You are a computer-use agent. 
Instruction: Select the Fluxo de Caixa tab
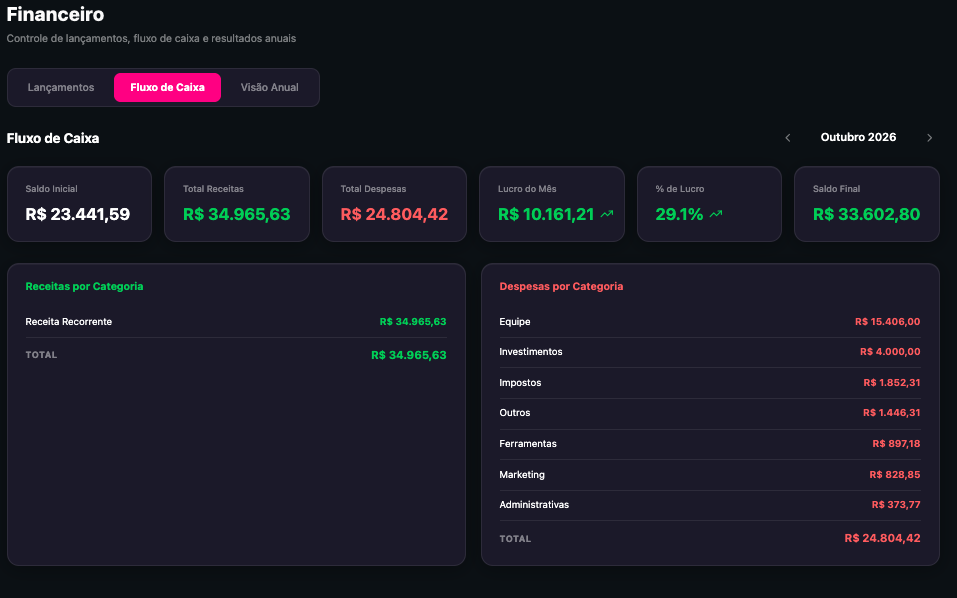[167, 87]
